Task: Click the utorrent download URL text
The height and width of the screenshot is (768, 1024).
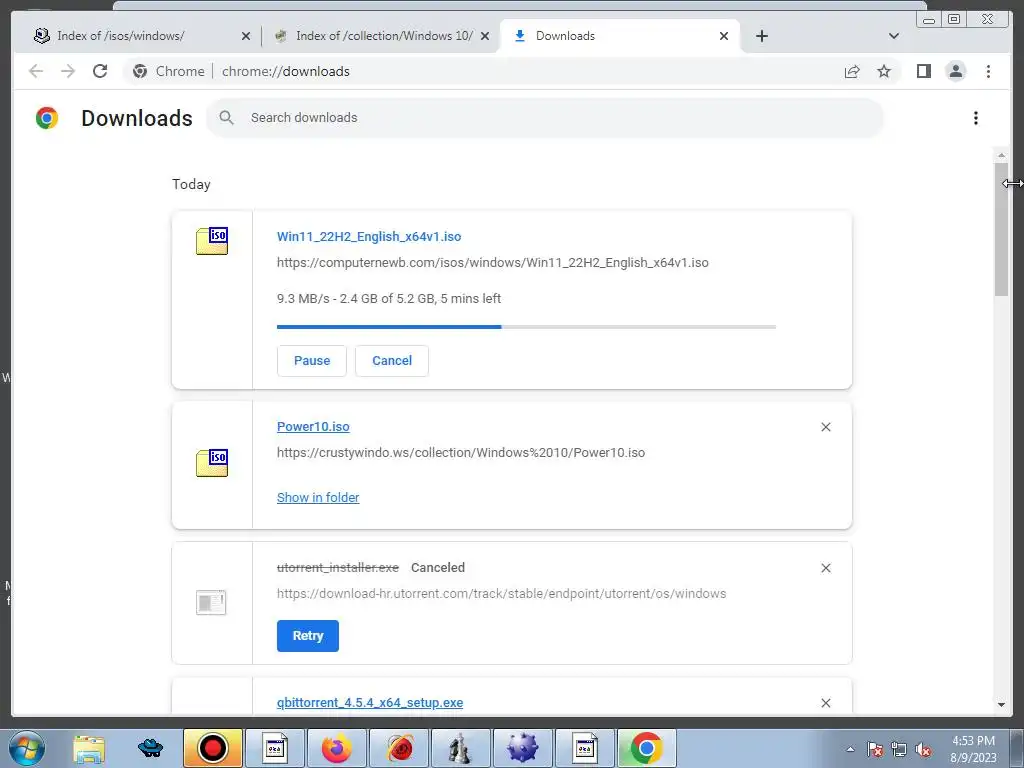Action: click(502, 594)
